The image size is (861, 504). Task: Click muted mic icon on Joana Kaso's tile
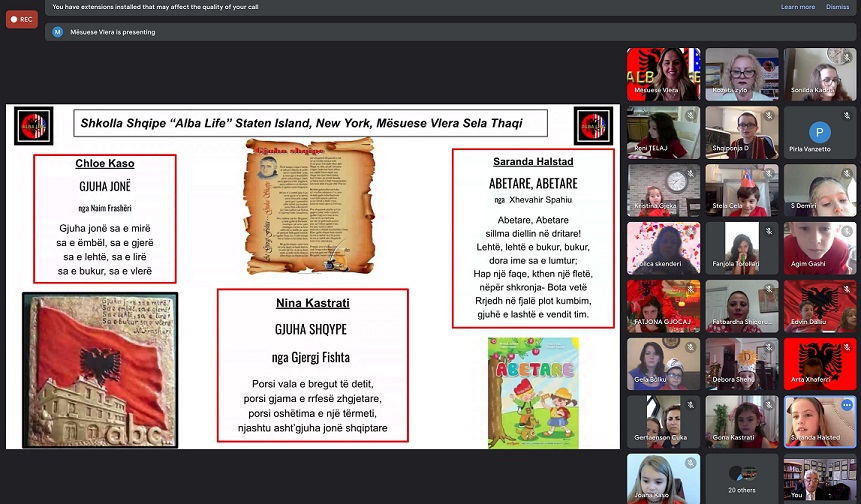click(691, 464)
